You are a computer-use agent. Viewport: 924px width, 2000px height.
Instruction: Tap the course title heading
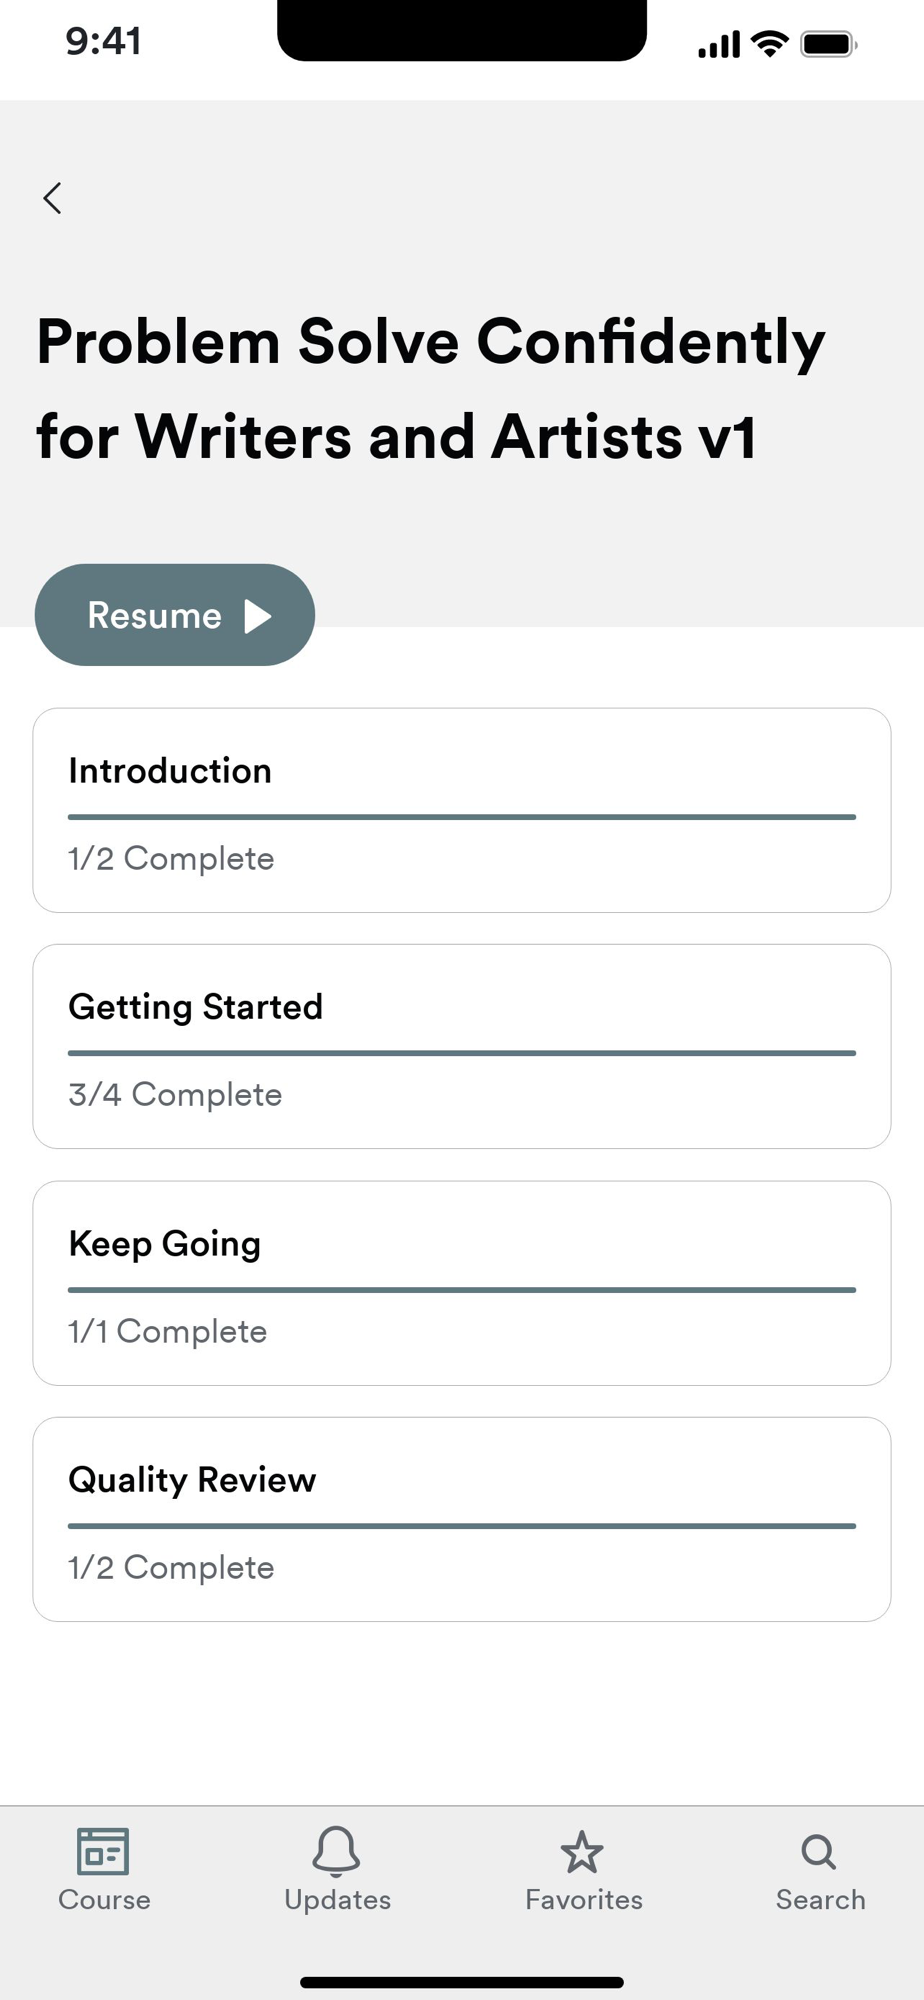pos(431,388)
